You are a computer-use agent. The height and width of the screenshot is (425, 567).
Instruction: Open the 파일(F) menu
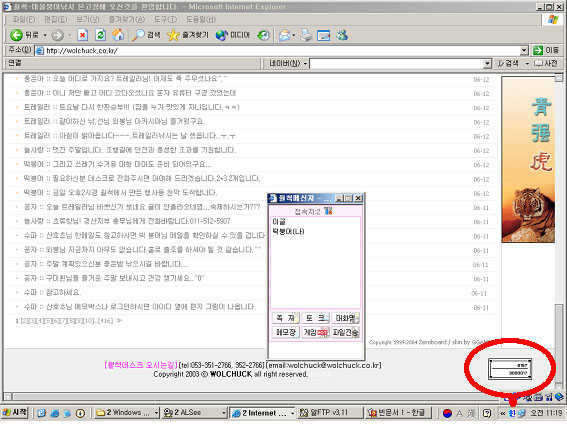(x=24, y=20)
